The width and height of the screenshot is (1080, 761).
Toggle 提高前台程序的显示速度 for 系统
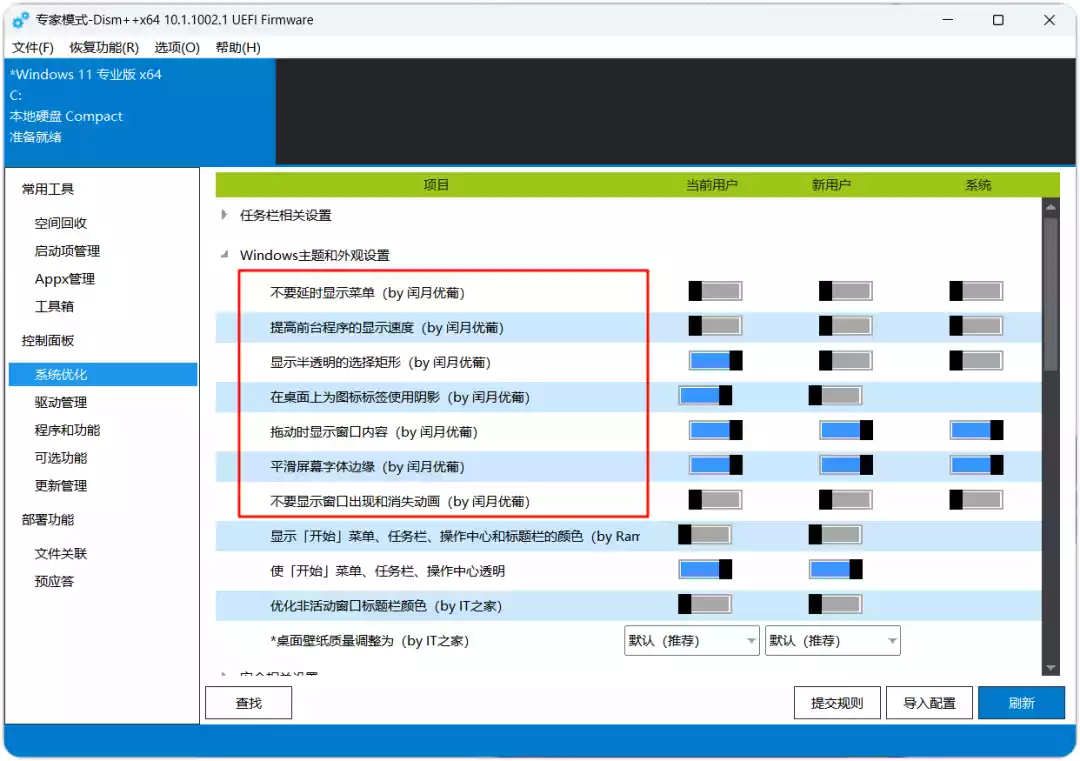pyautogui.click(x=975, y=326)
